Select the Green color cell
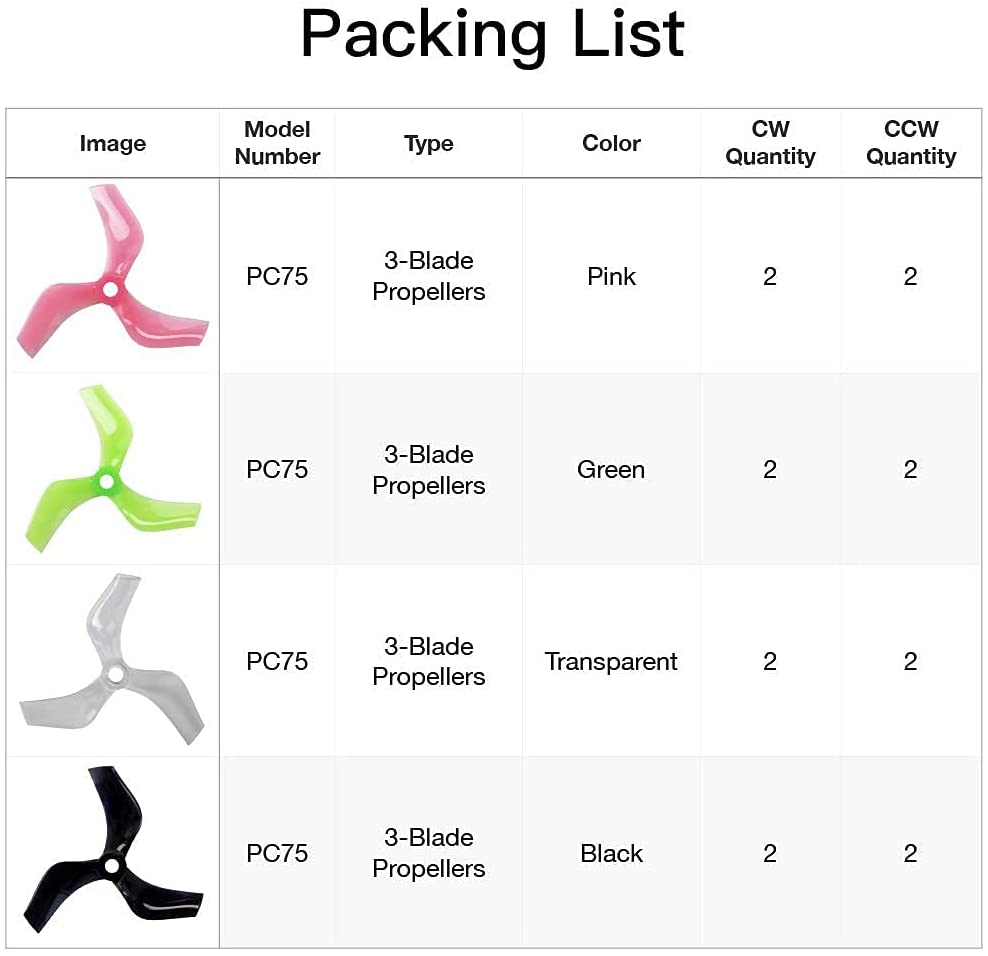 [611, 470]
